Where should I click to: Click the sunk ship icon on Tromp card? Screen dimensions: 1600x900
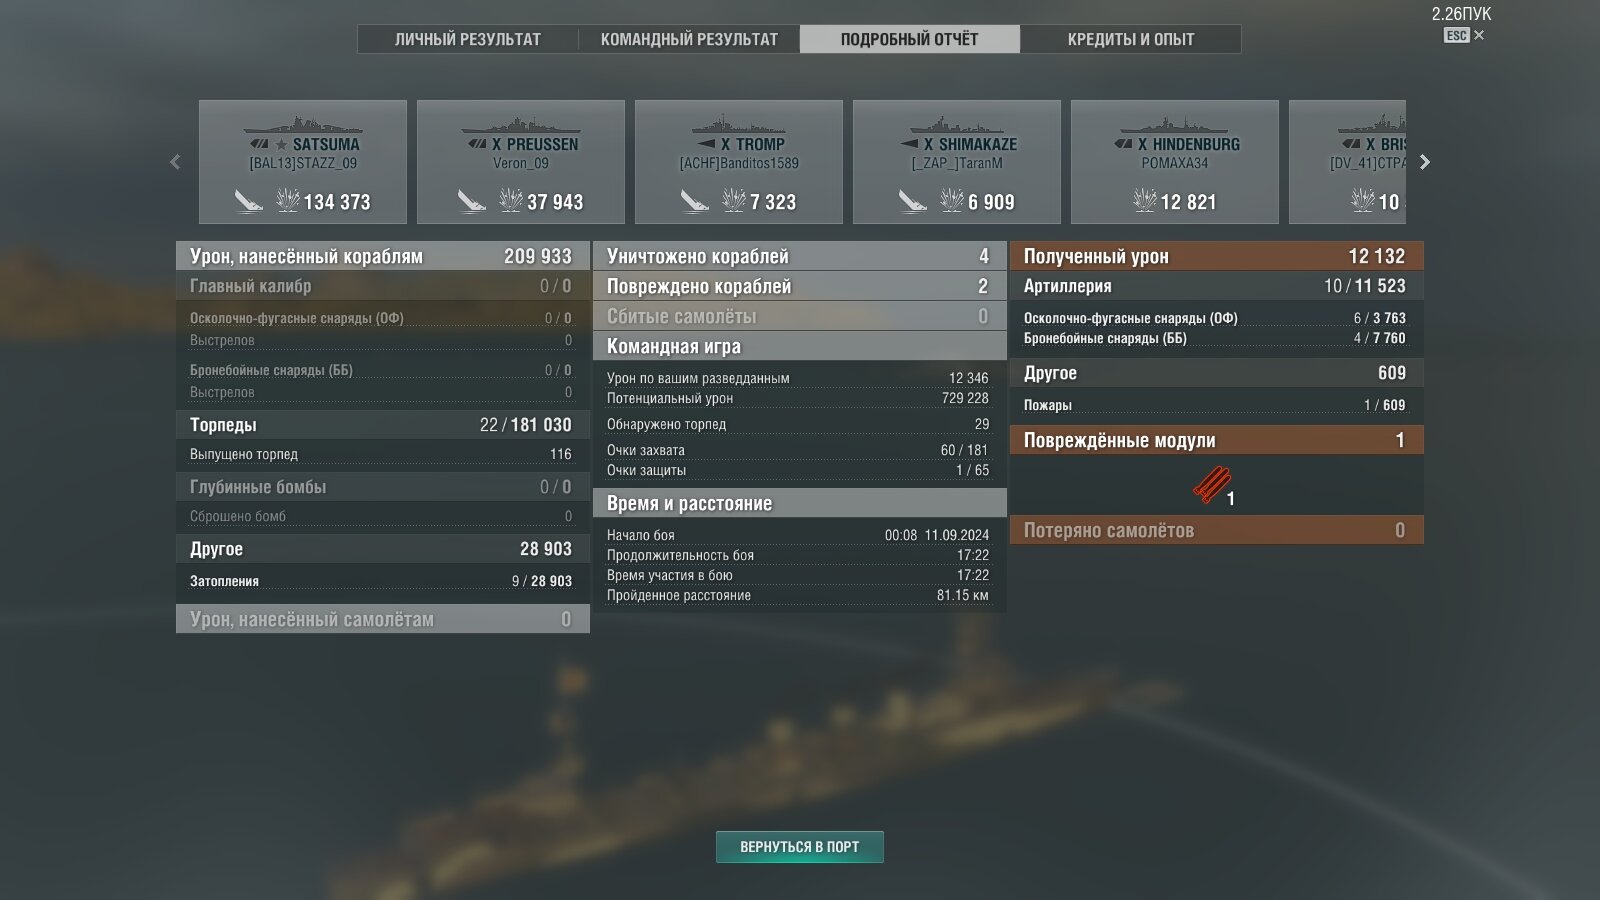pos(695,201)
